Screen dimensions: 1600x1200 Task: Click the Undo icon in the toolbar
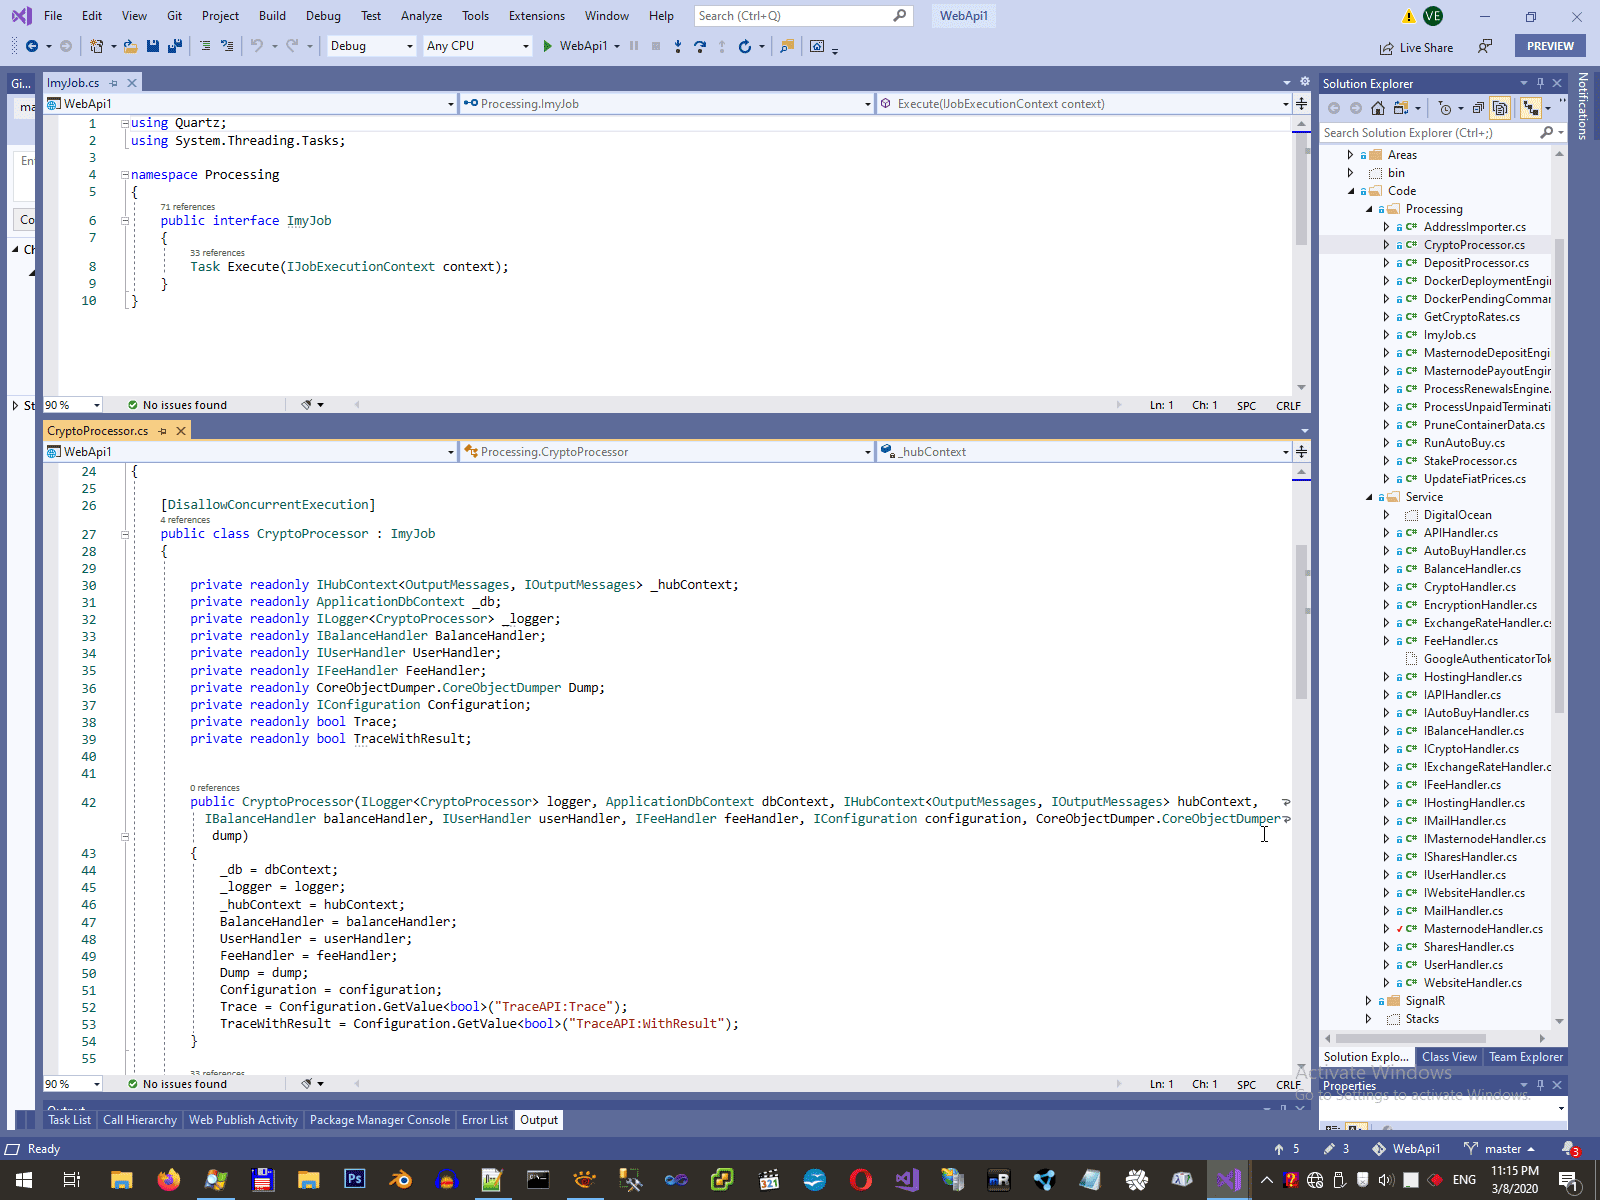click(x=257, y=46)
